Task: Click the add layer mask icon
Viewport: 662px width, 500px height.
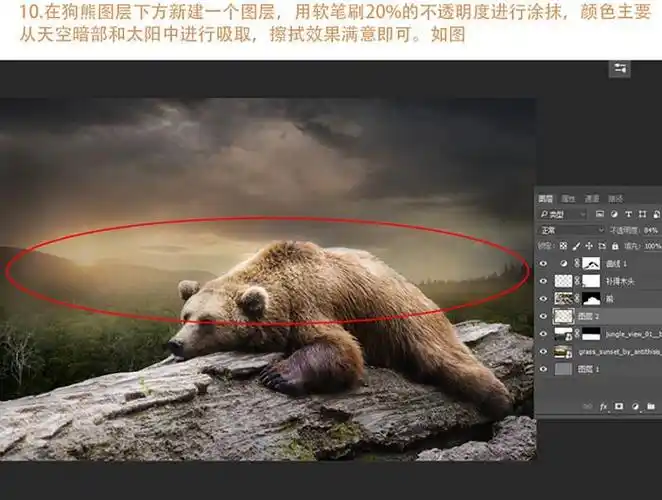Action: click(620, 406)
